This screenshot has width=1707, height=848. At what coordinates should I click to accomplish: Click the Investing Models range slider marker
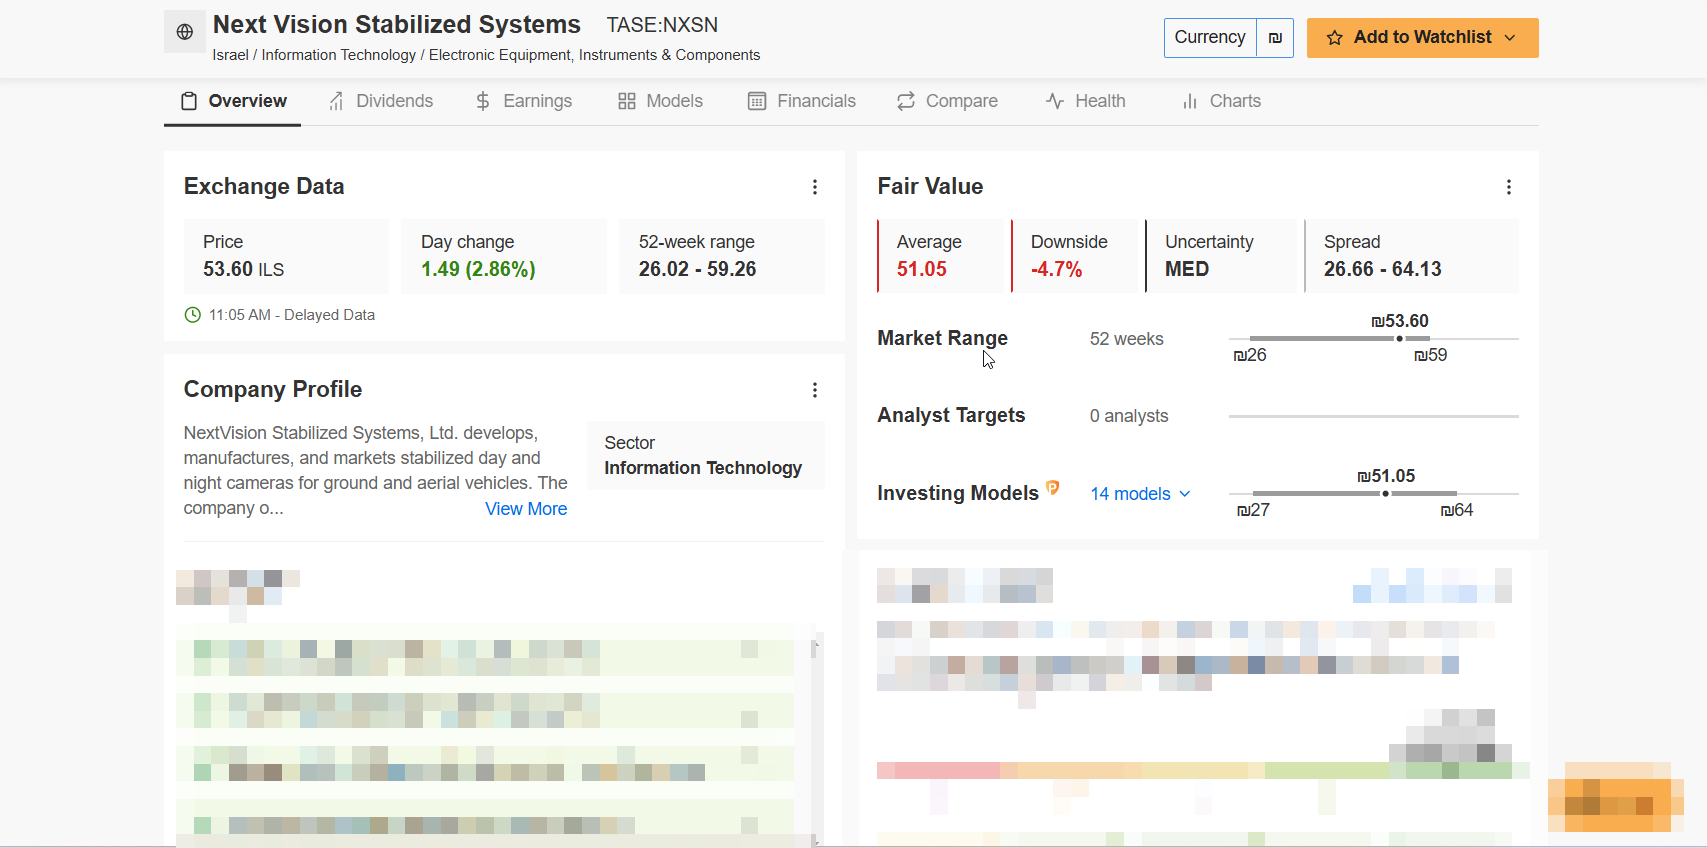(1385, 494)
